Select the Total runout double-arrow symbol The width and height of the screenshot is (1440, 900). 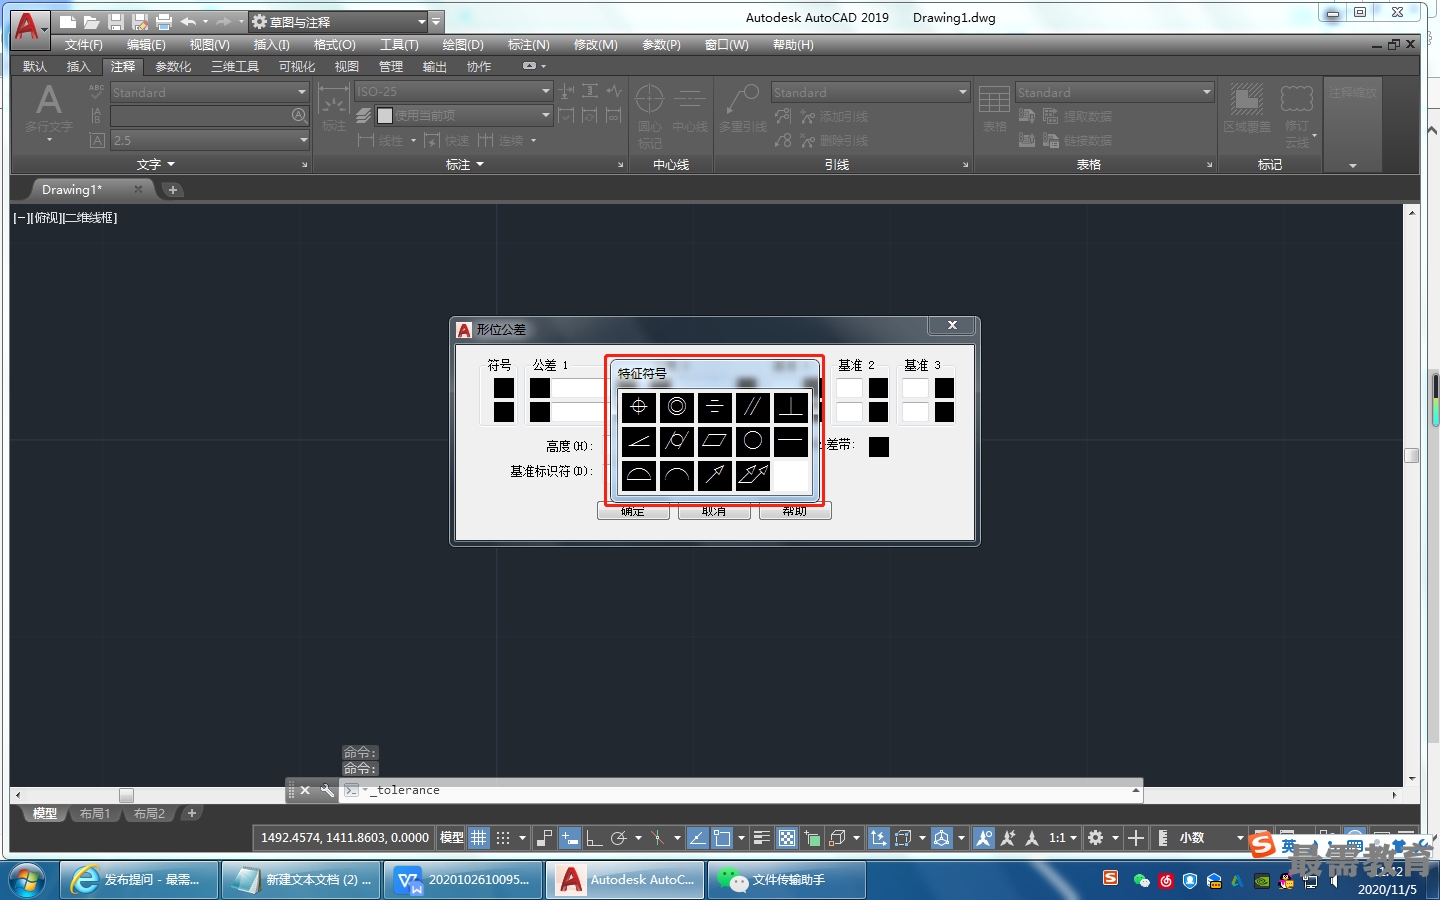click(x=752, y=475)
